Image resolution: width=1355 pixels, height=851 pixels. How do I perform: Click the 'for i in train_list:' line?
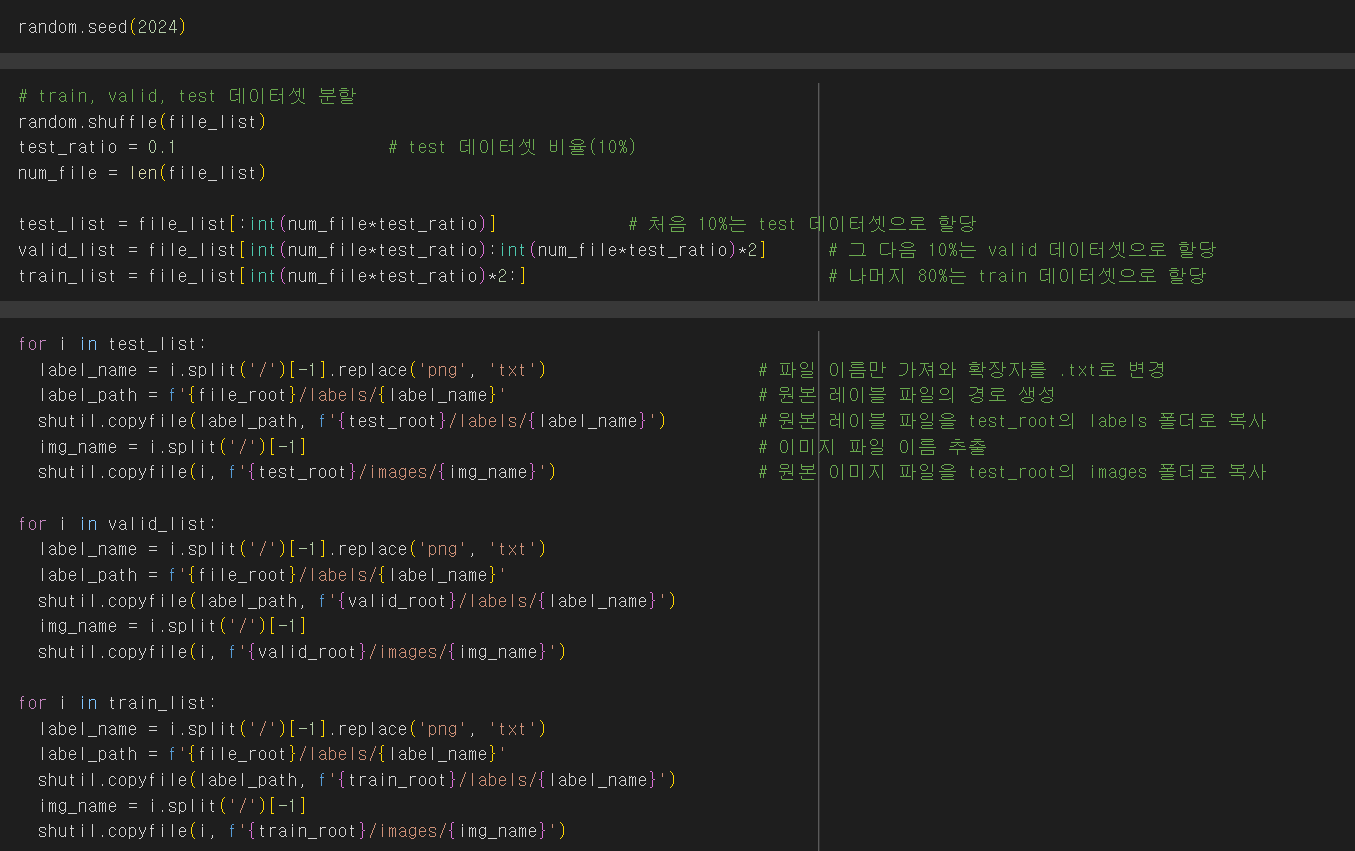(117, 703)
